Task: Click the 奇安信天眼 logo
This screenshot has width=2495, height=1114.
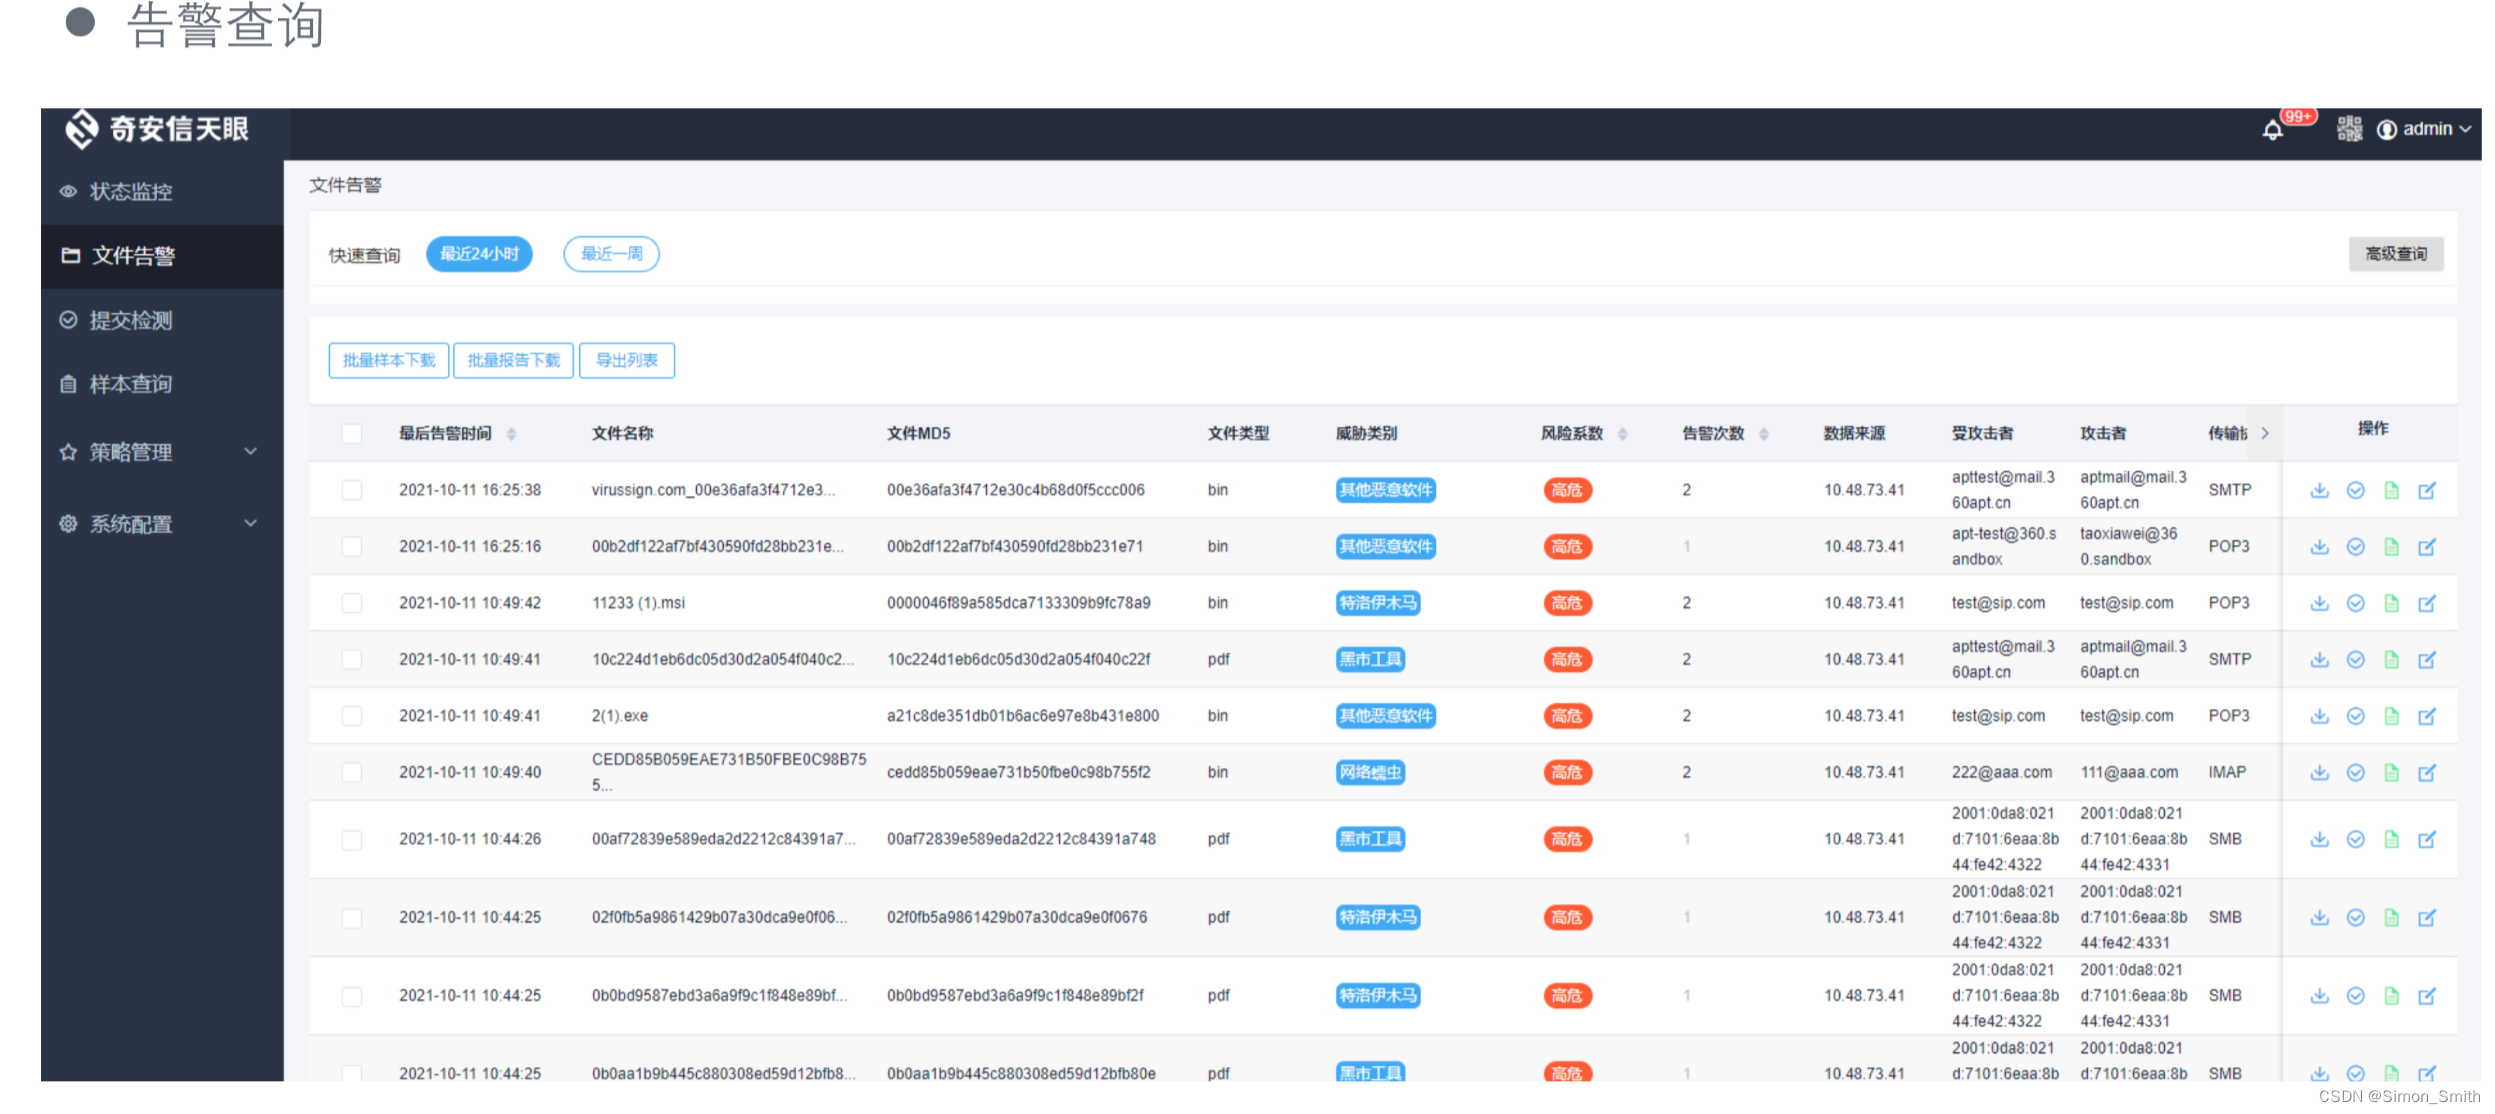Action: pyautogui.click(x=156, y=129)
